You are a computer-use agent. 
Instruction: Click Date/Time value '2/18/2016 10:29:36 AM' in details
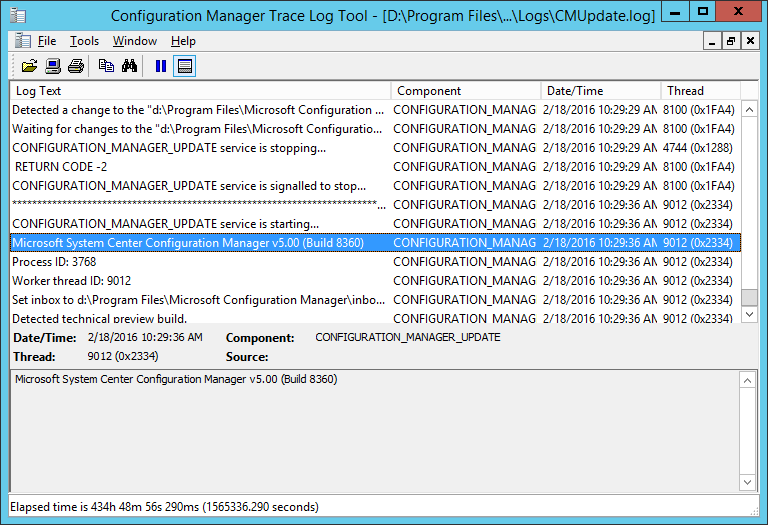pos(145,337)
